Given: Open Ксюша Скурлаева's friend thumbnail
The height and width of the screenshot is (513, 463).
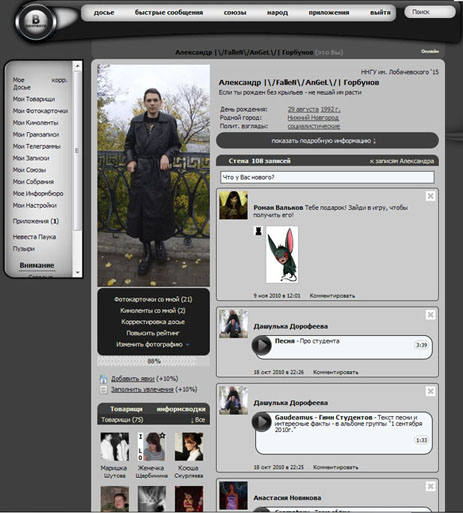Looking at the screenshot, I should click(189, 447).
